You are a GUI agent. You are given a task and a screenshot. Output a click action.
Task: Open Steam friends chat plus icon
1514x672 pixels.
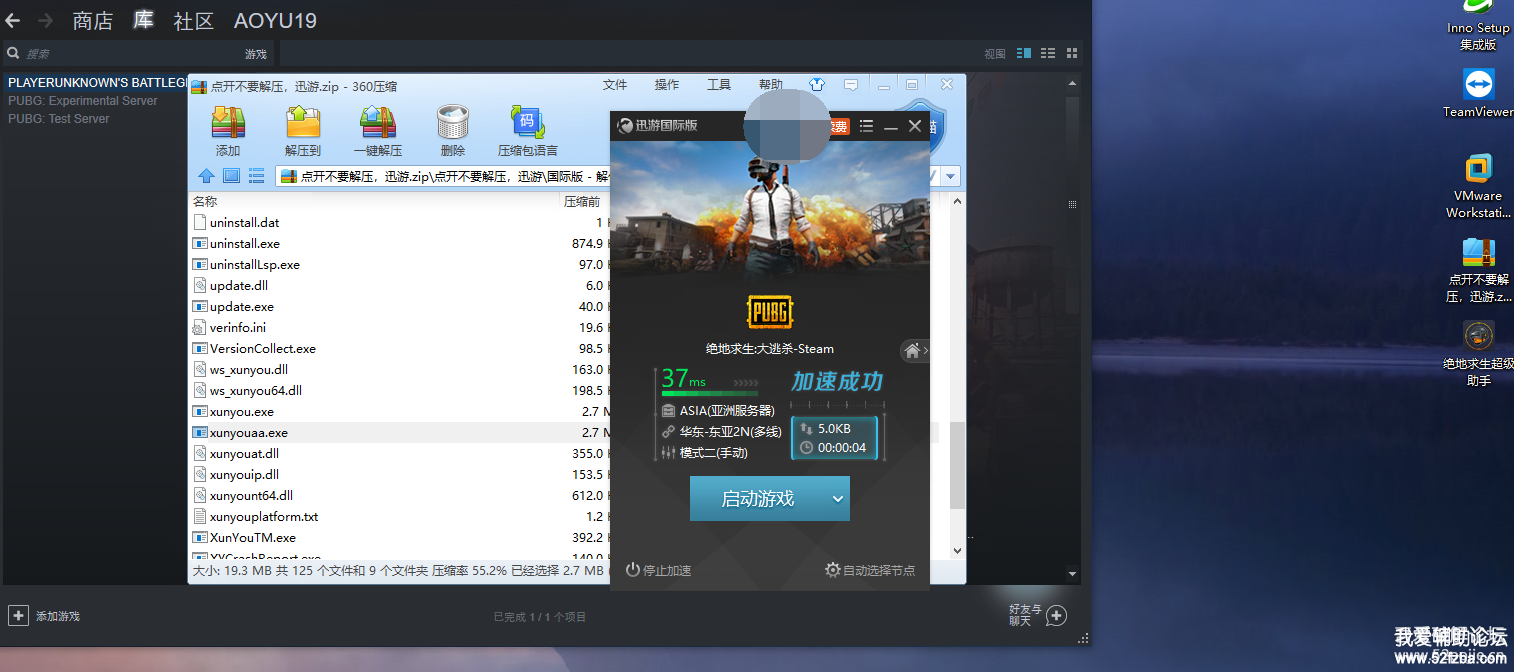tap(1056, 615)
